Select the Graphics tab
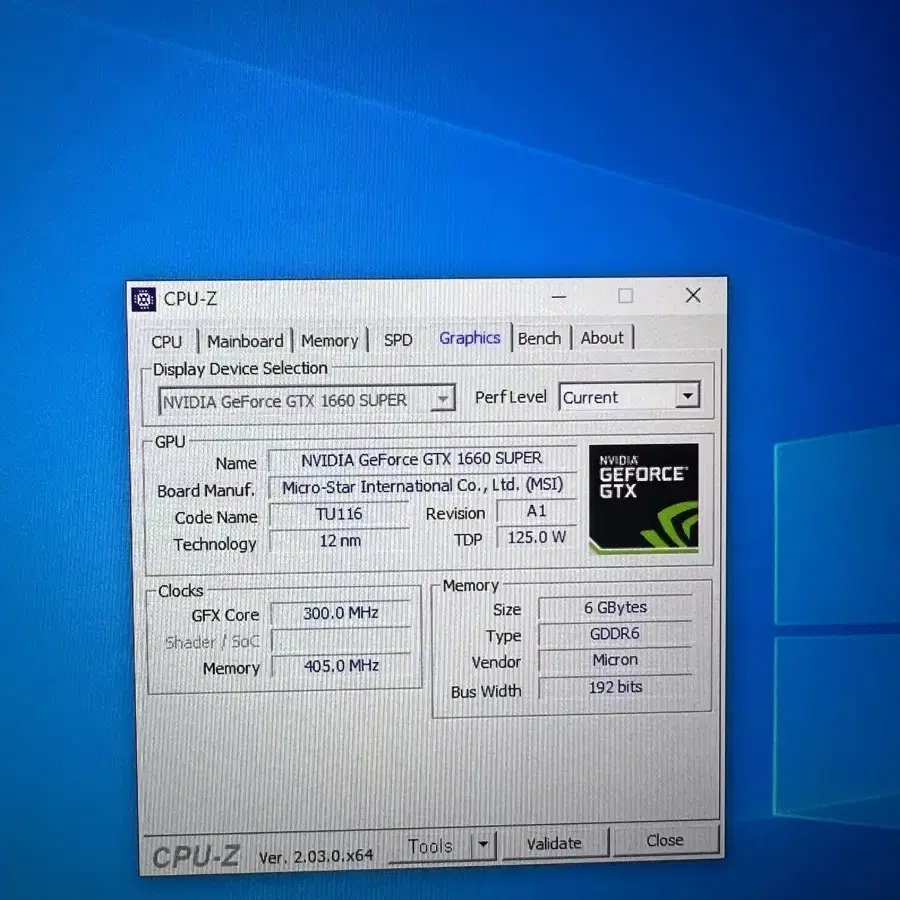The image size is (900, 900). (470, 338)
